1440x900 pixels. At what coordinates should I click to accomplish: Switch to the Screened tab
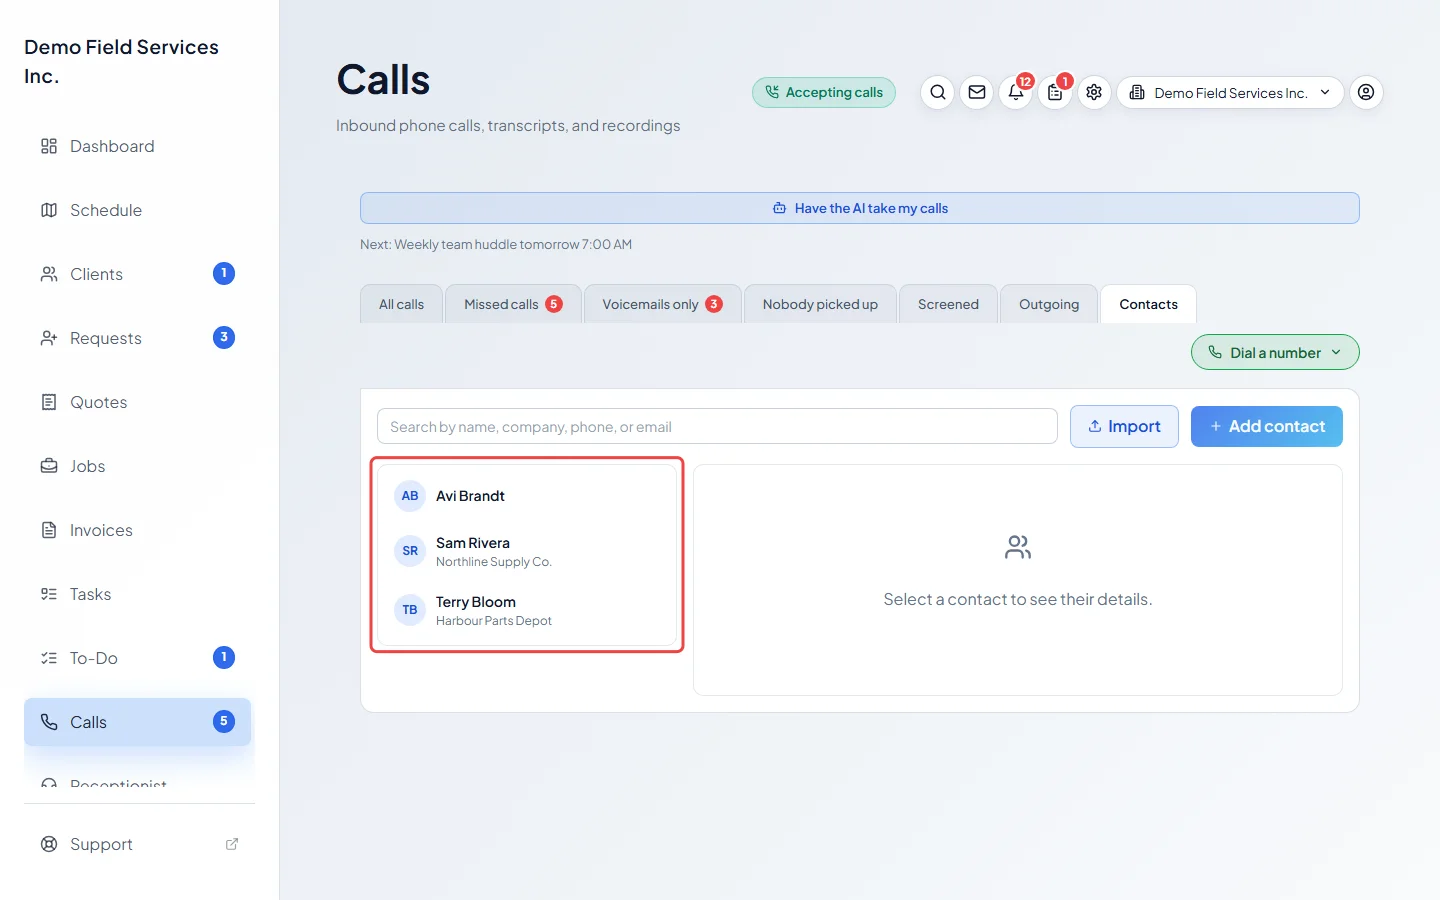[948, 304]
